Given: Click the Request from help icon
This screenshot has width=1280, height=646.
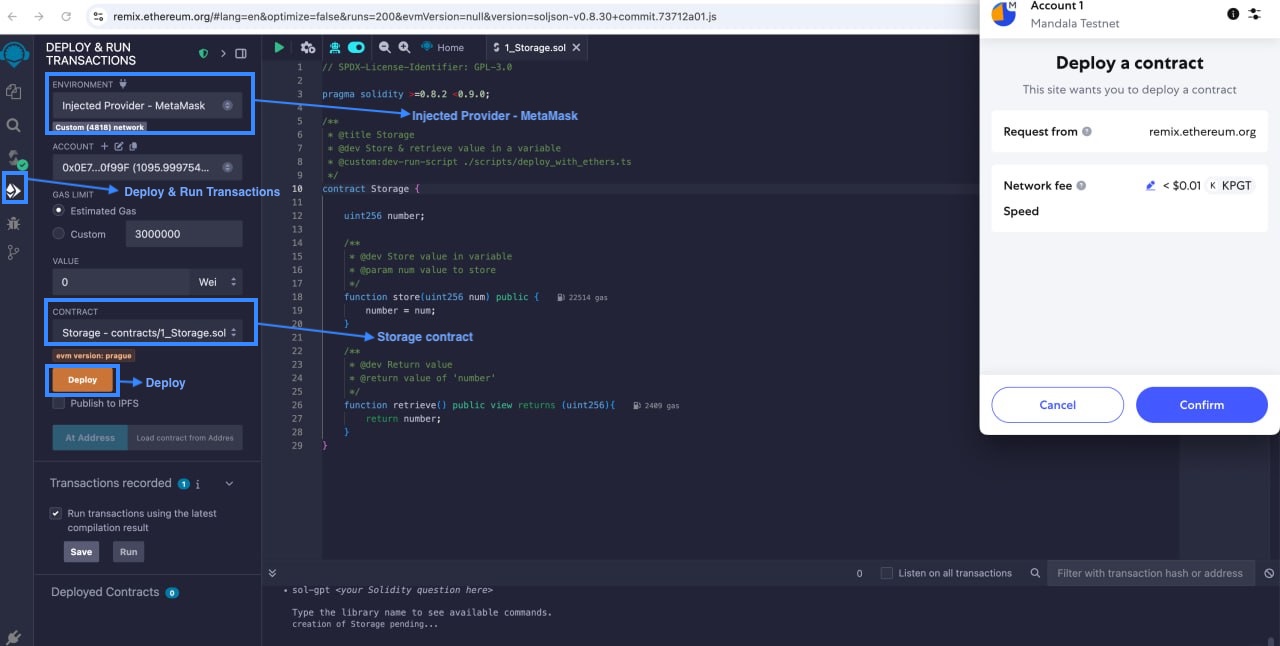Looking at the screenshot, I should pos(1087,132).
